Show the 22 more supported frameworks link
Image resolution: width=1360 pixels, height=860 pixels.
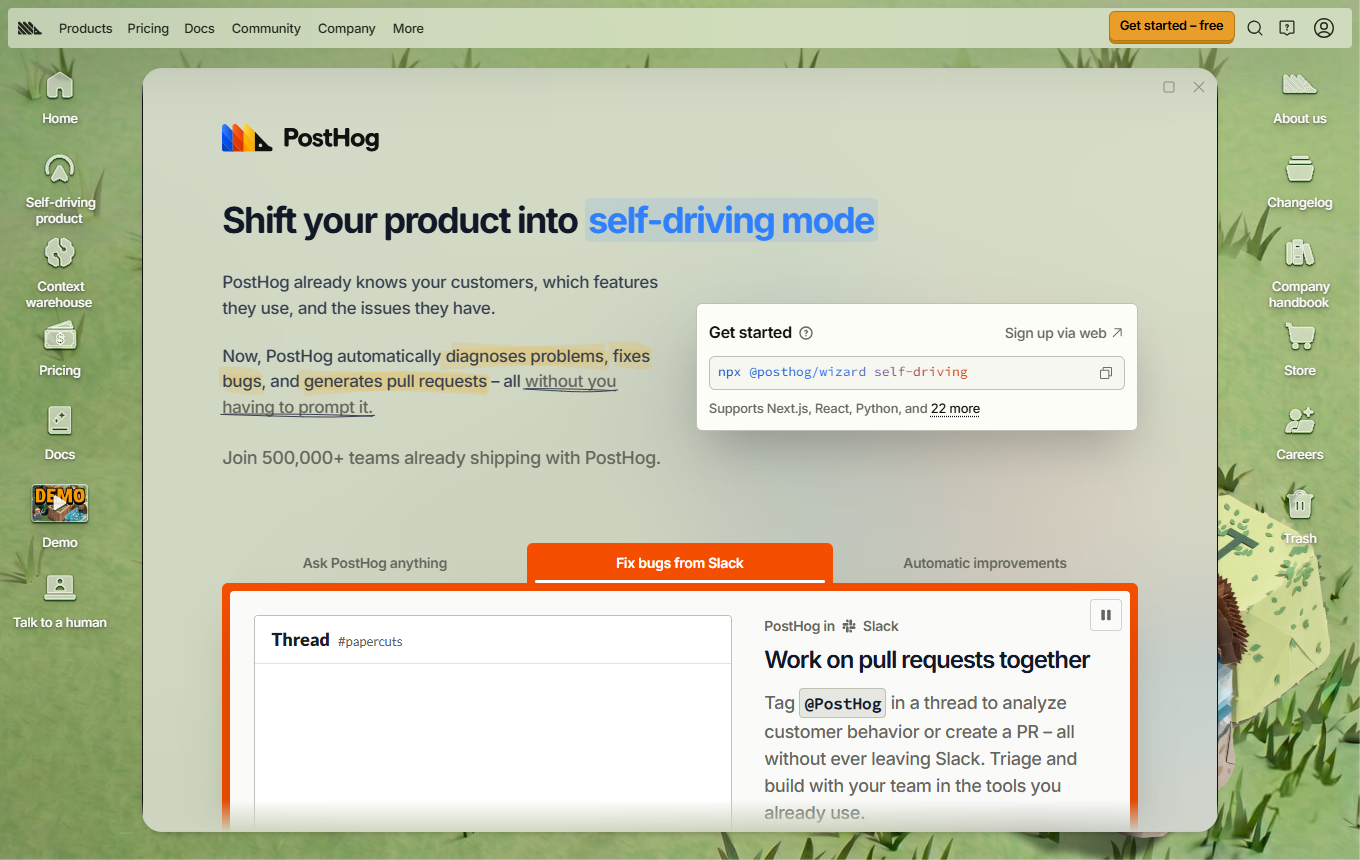(955, 408)
